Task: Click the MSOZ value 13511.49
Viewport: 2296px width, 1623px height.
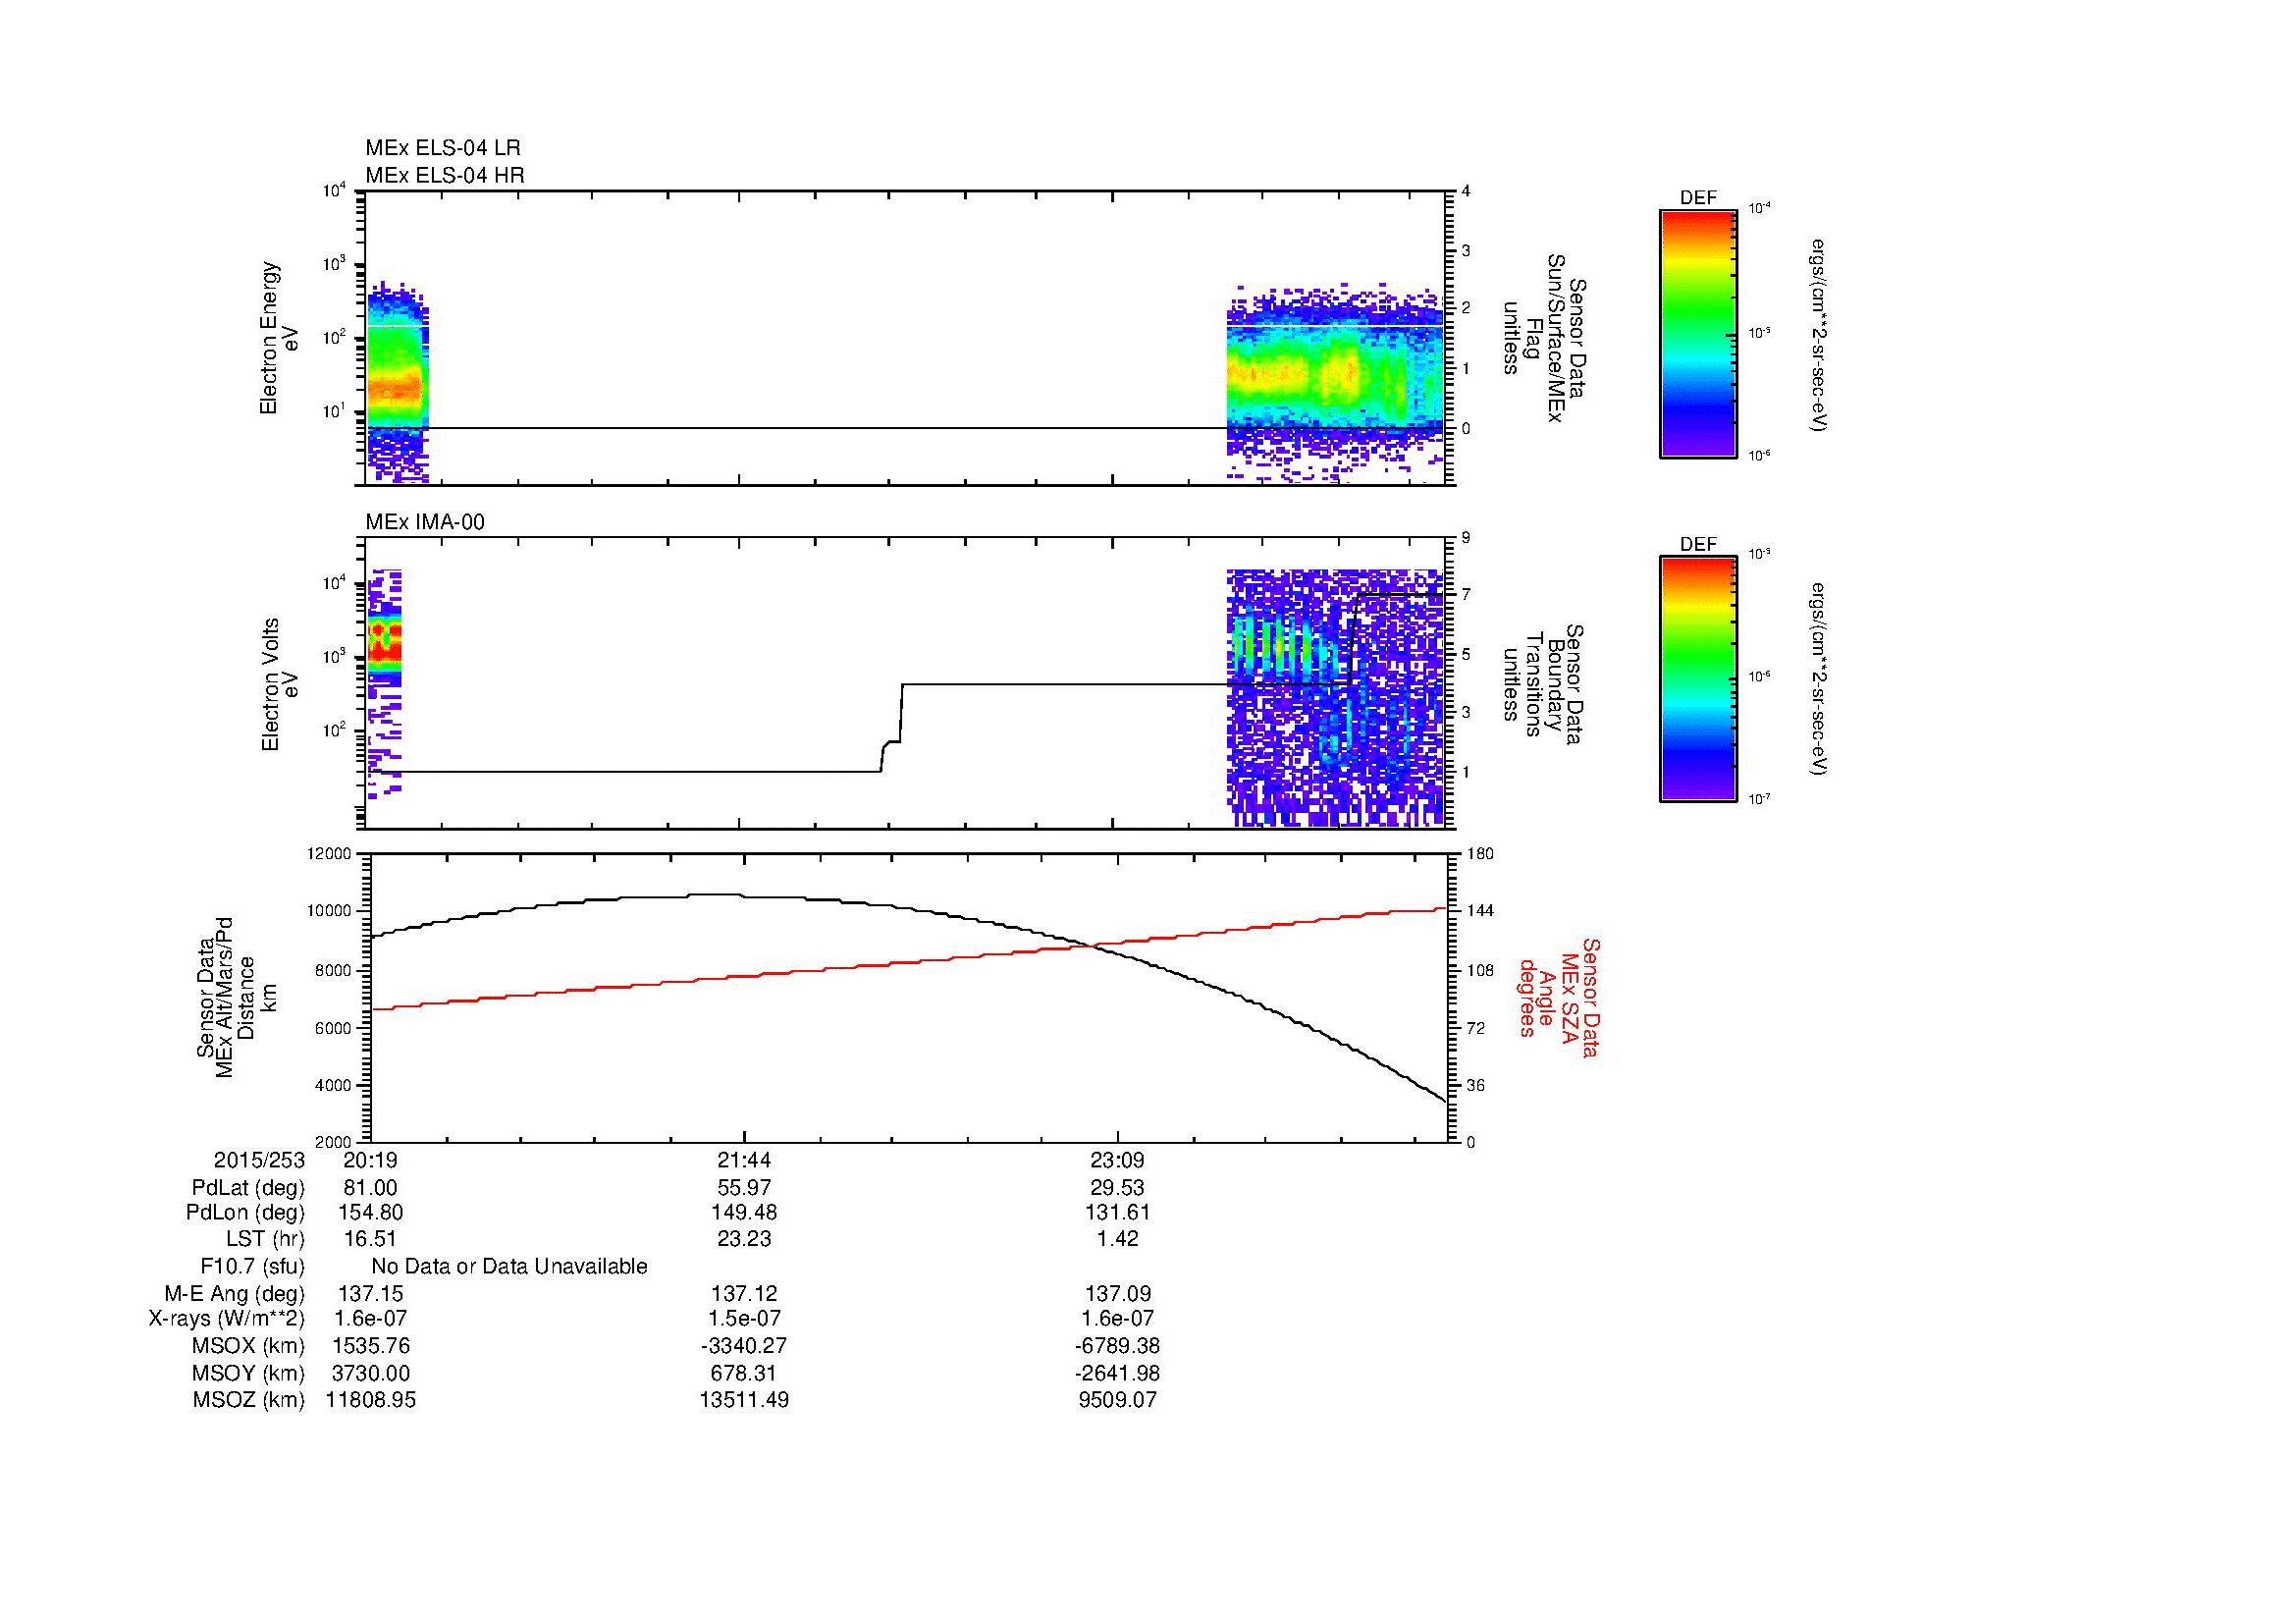Action: (744, 1400)
